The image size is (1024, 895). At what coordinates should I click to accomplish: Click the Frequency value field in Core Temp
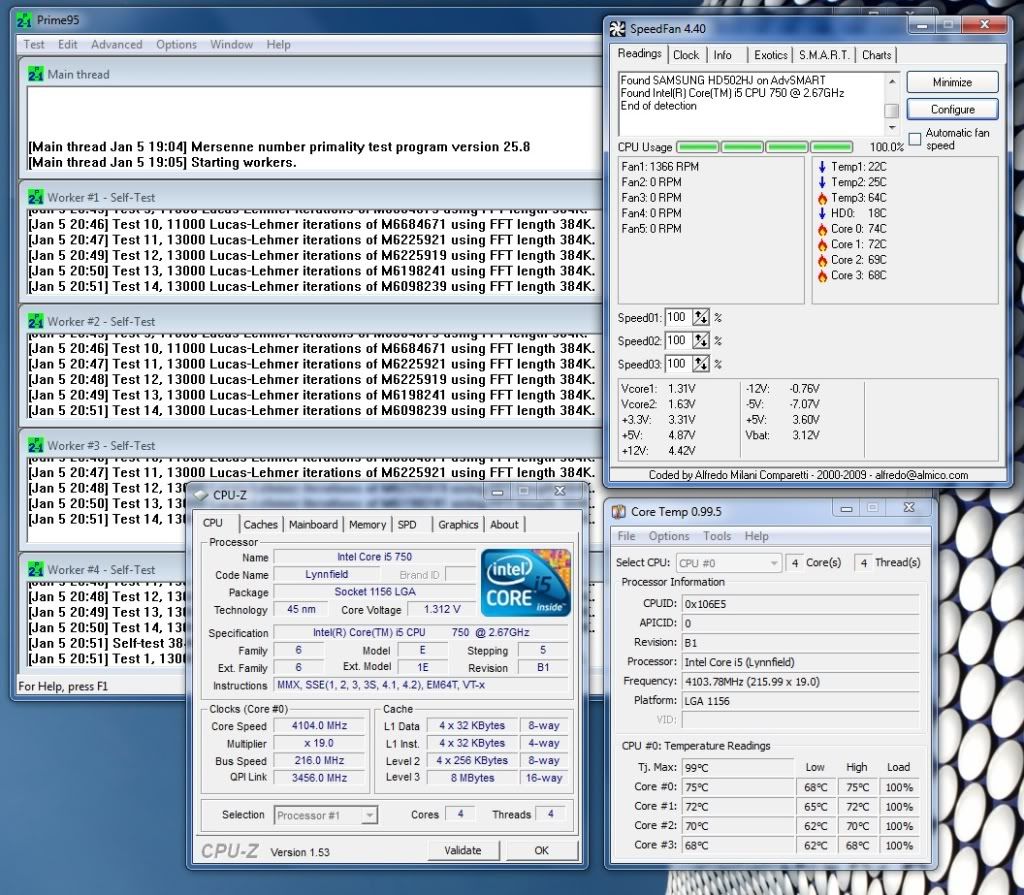tap(801, 681)
